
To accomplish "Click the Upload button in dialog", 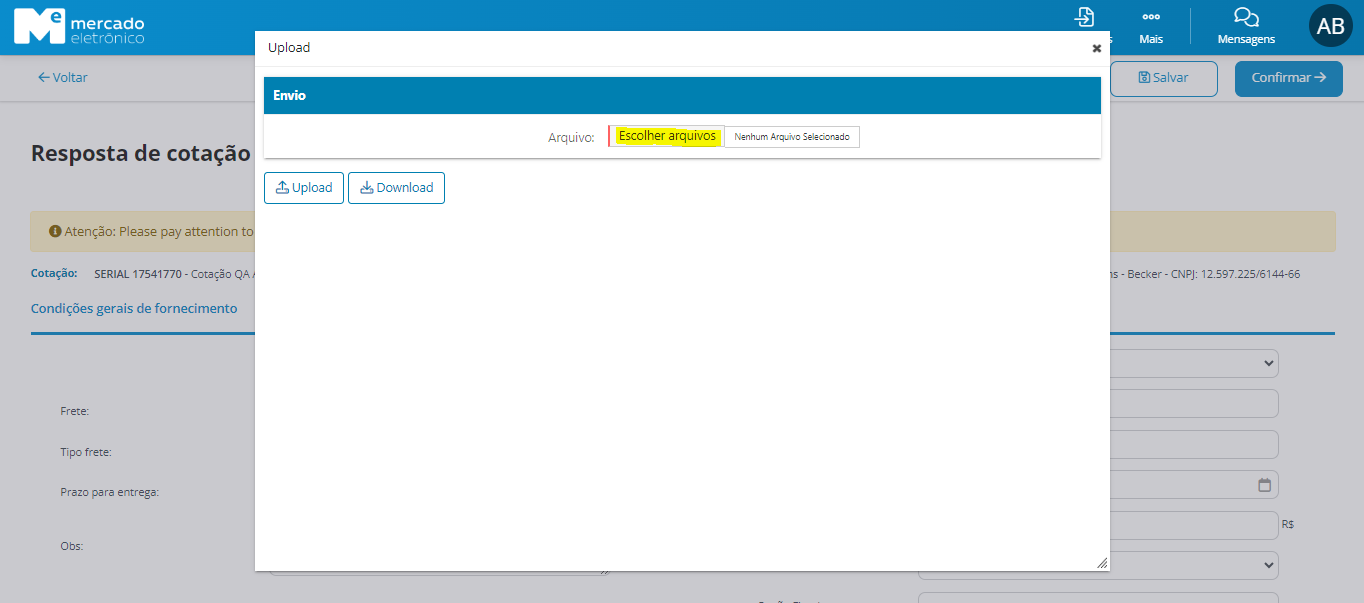I will (304, 188).
